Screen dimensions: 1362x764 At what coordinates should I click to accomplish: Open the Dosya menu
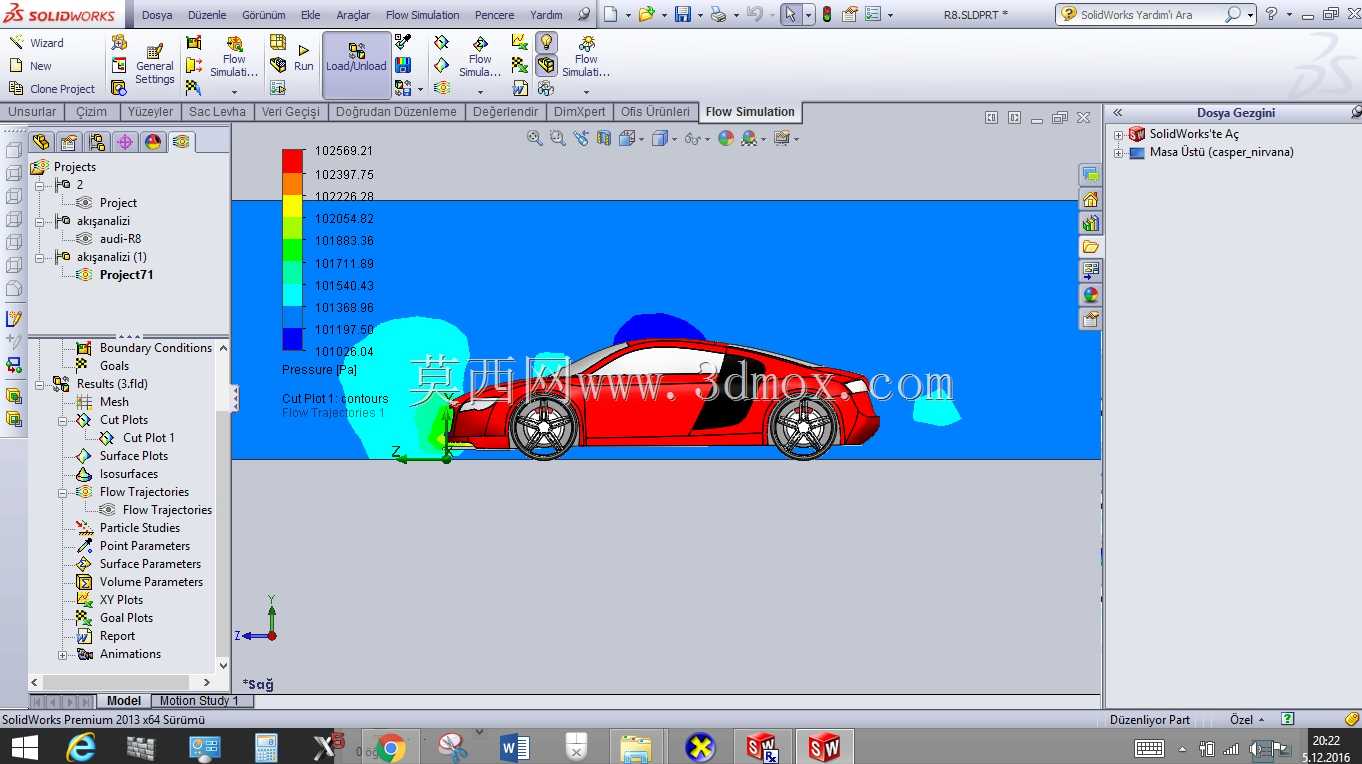click(156, 15)
